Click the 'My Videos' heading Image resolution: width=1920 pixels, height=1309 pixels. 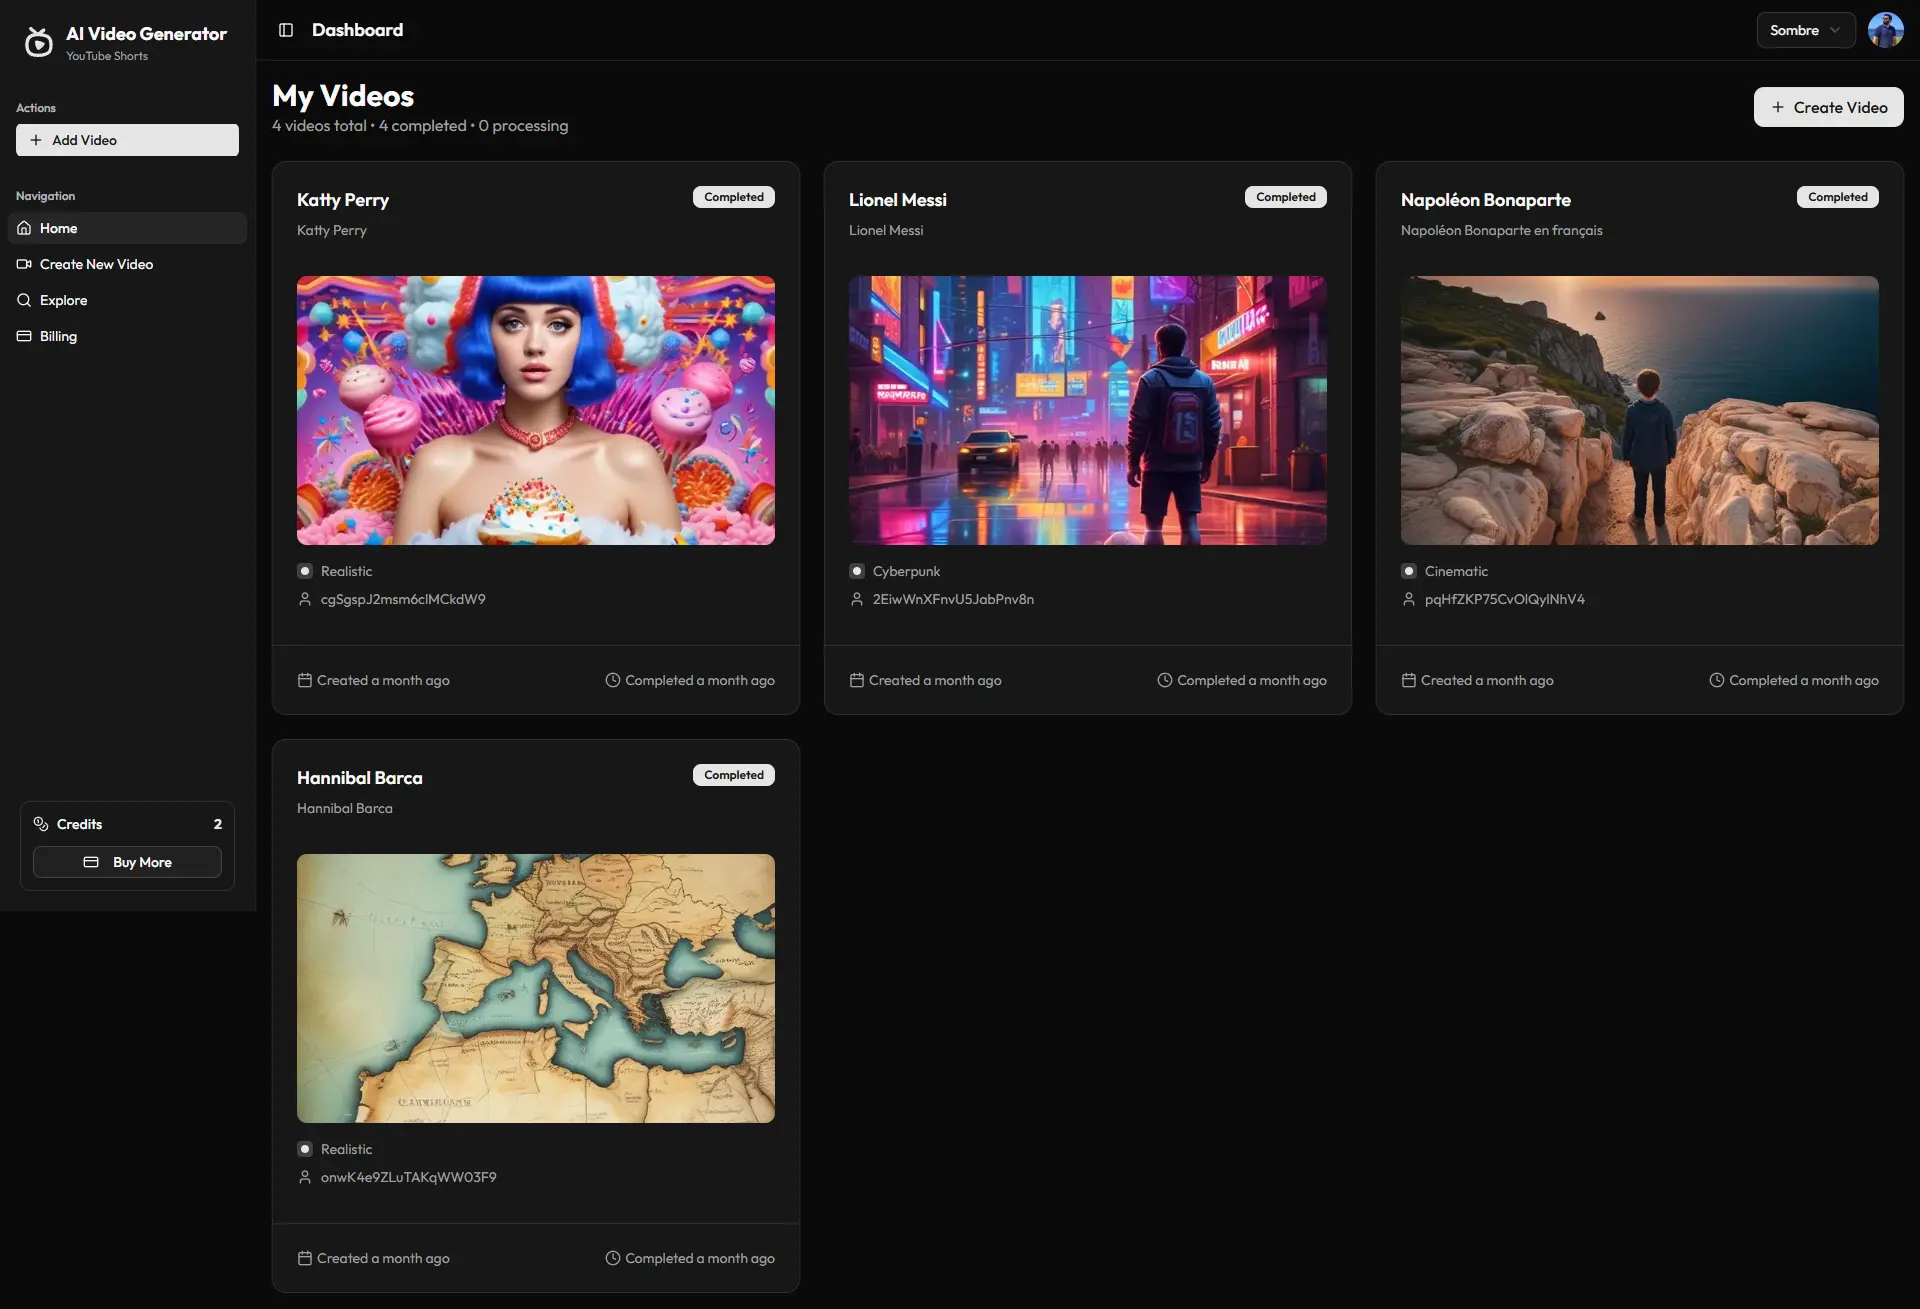tap(343, 96)
